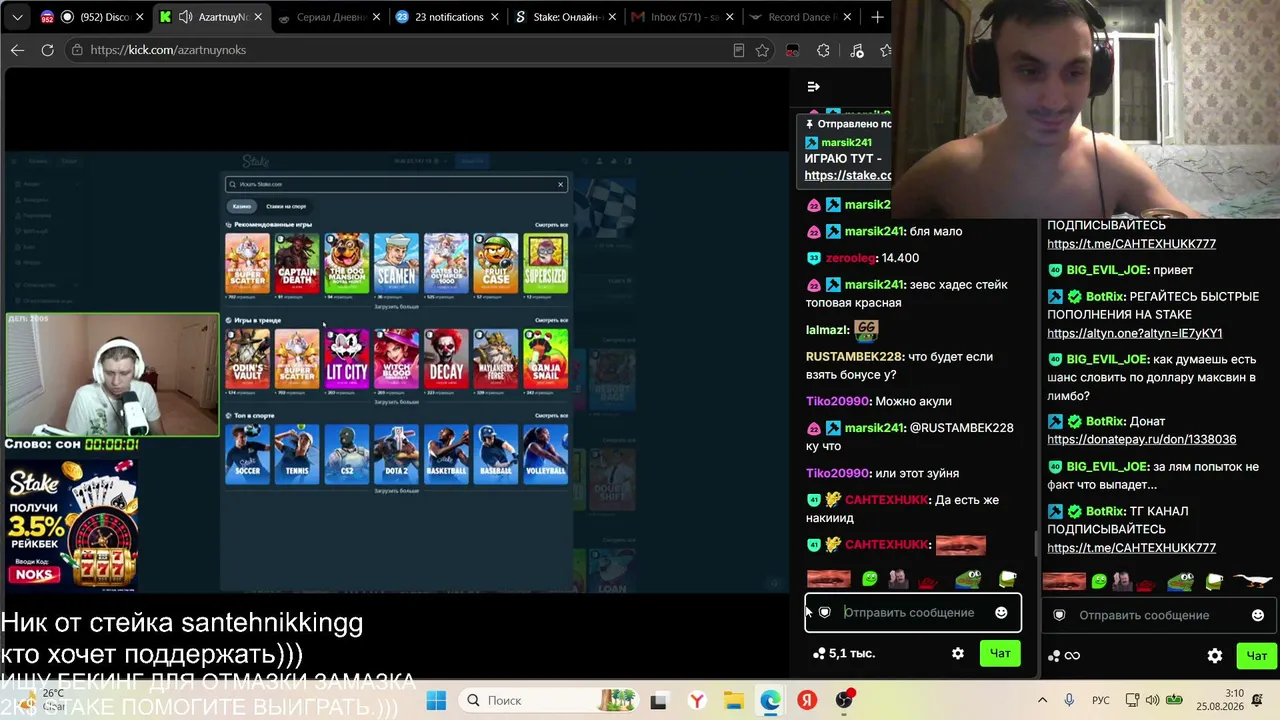Open the Stake: Онлайн browser tab
The image size is (1280, 720).
pyautogui.click(x=560, y=17)
